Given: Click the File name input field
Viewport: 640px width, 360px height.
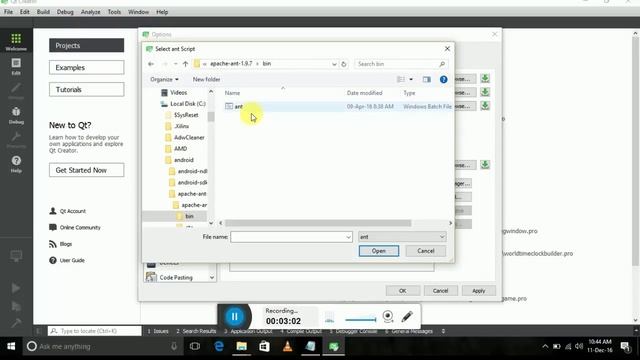Looking at the screenshot, I should [x=291, y=237].
